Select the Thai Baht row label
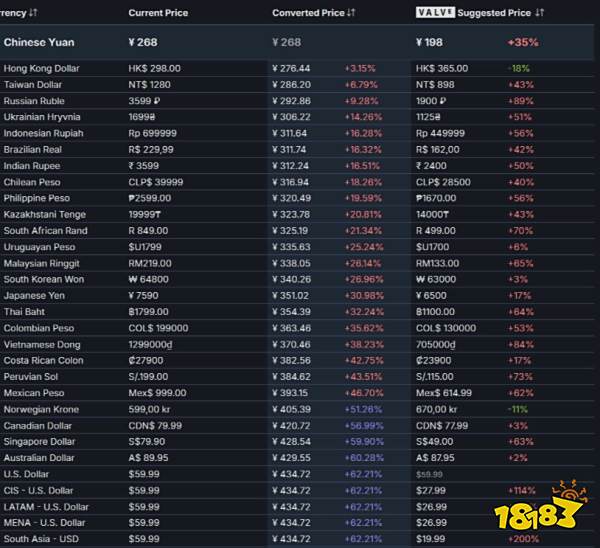The width and height of the screenshot is (600, 548). click(24, 312)
